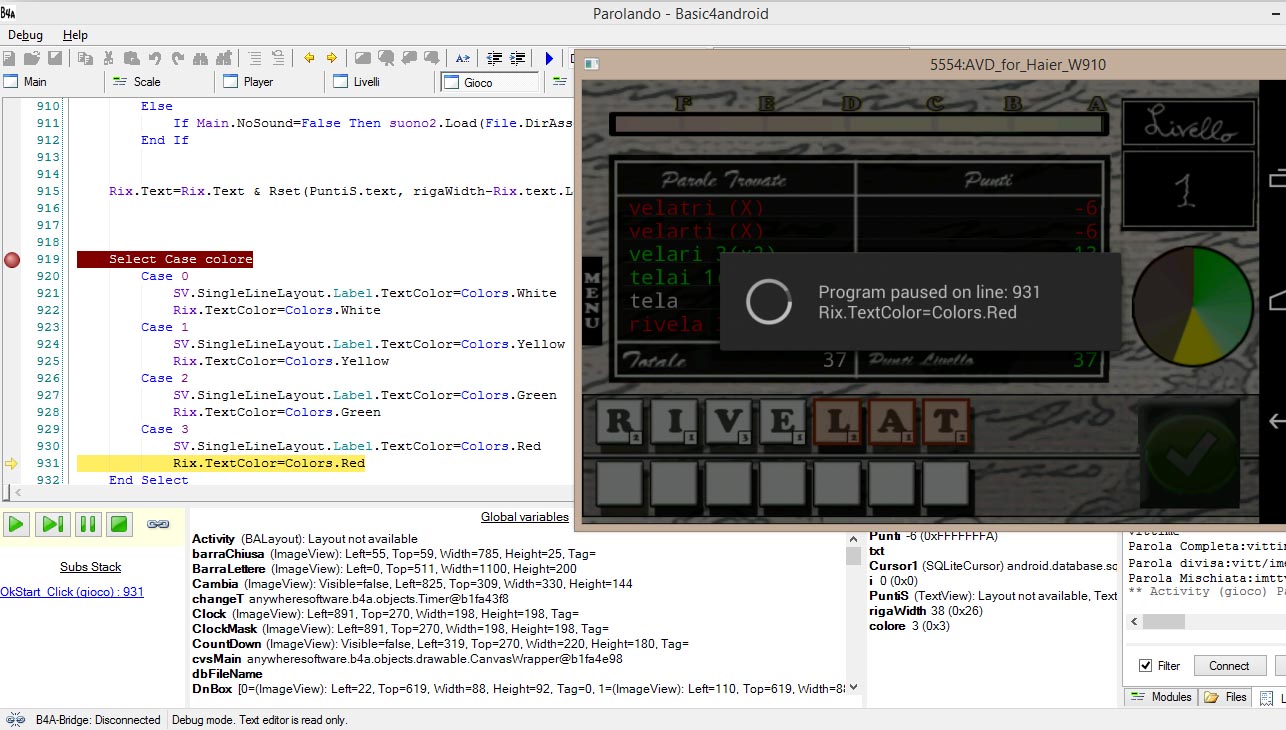Uncheck the Filter checkbox in log panel

(x=1146, y=665)
